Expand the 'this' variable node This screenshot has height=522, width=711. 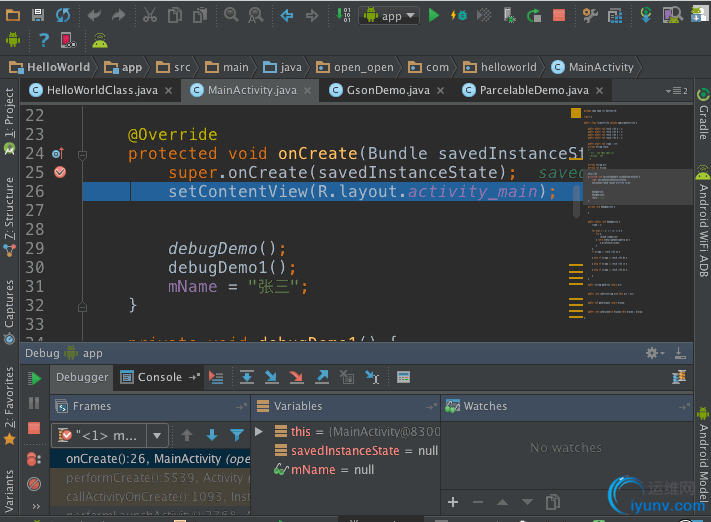[259, 431]
